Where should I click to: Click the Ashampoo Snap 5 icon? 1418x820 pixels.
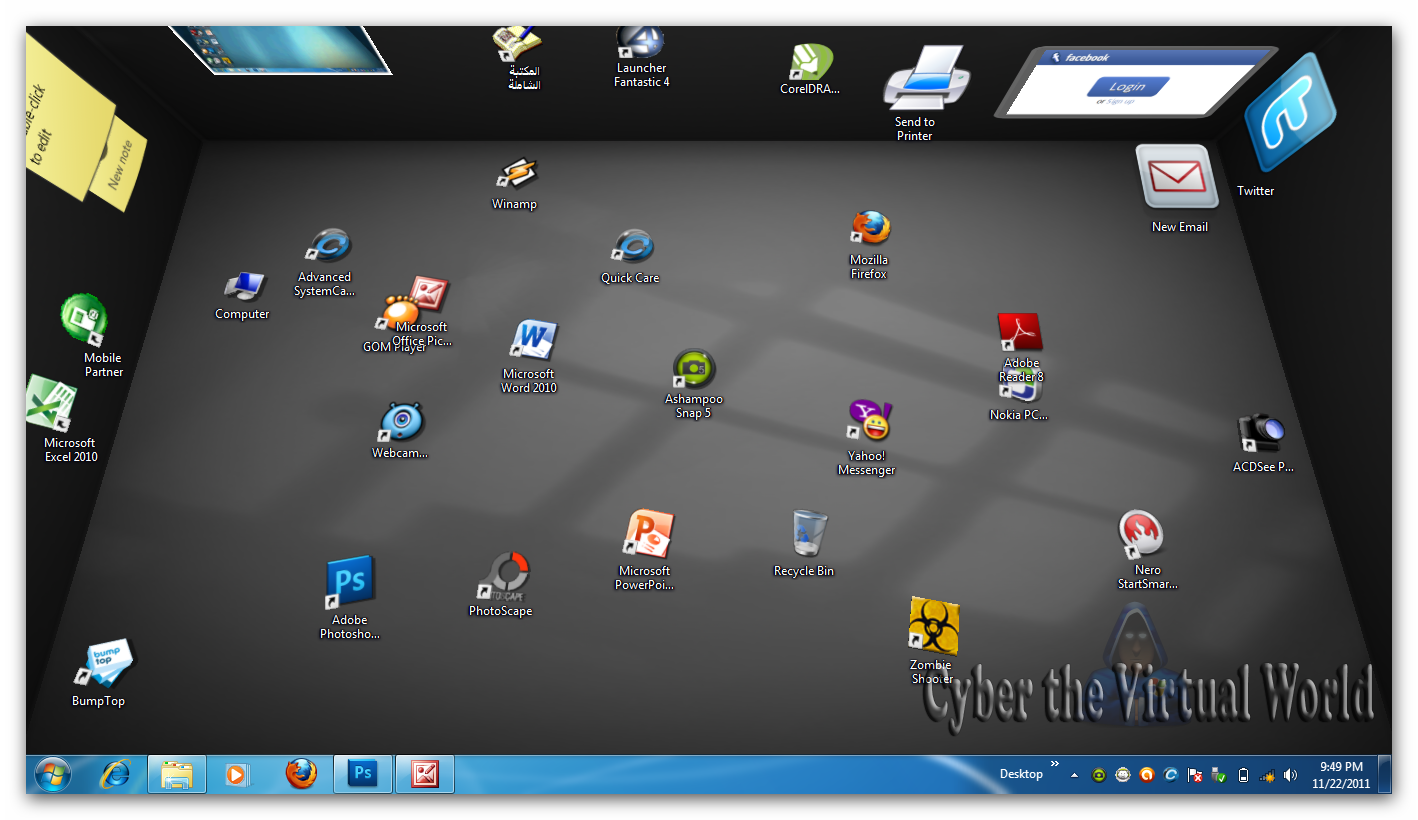693,369
